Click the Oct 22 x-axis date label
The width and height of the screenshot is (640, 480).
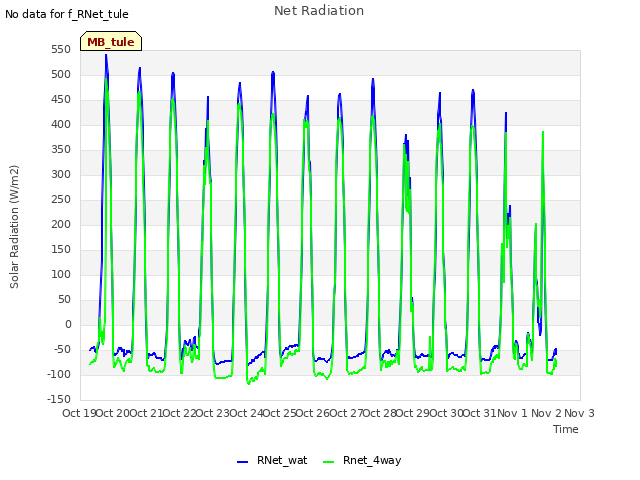(x=179, y=413)
